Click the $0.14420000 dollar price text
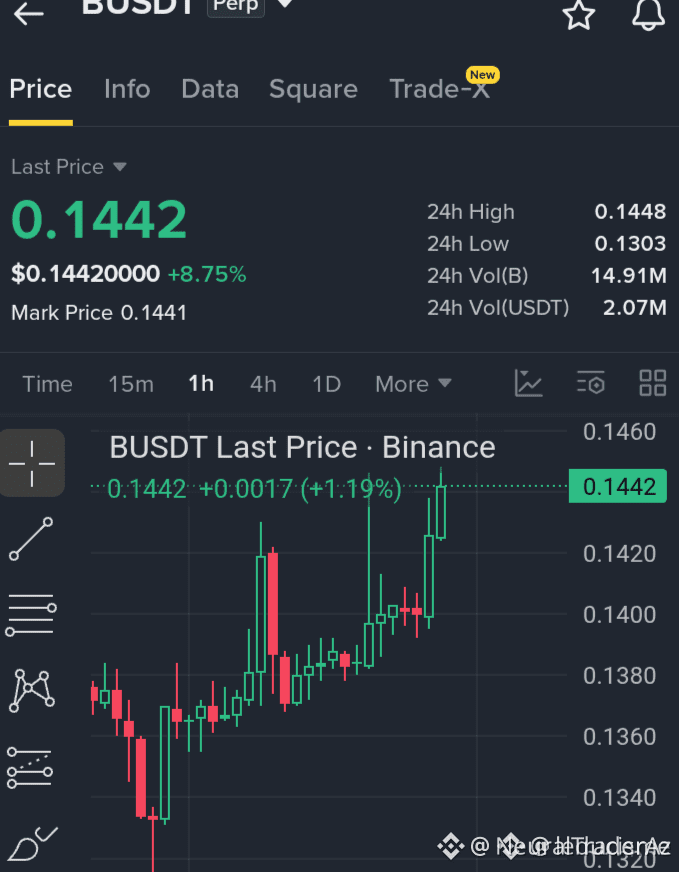679x872 pixels. pos(86,274)
